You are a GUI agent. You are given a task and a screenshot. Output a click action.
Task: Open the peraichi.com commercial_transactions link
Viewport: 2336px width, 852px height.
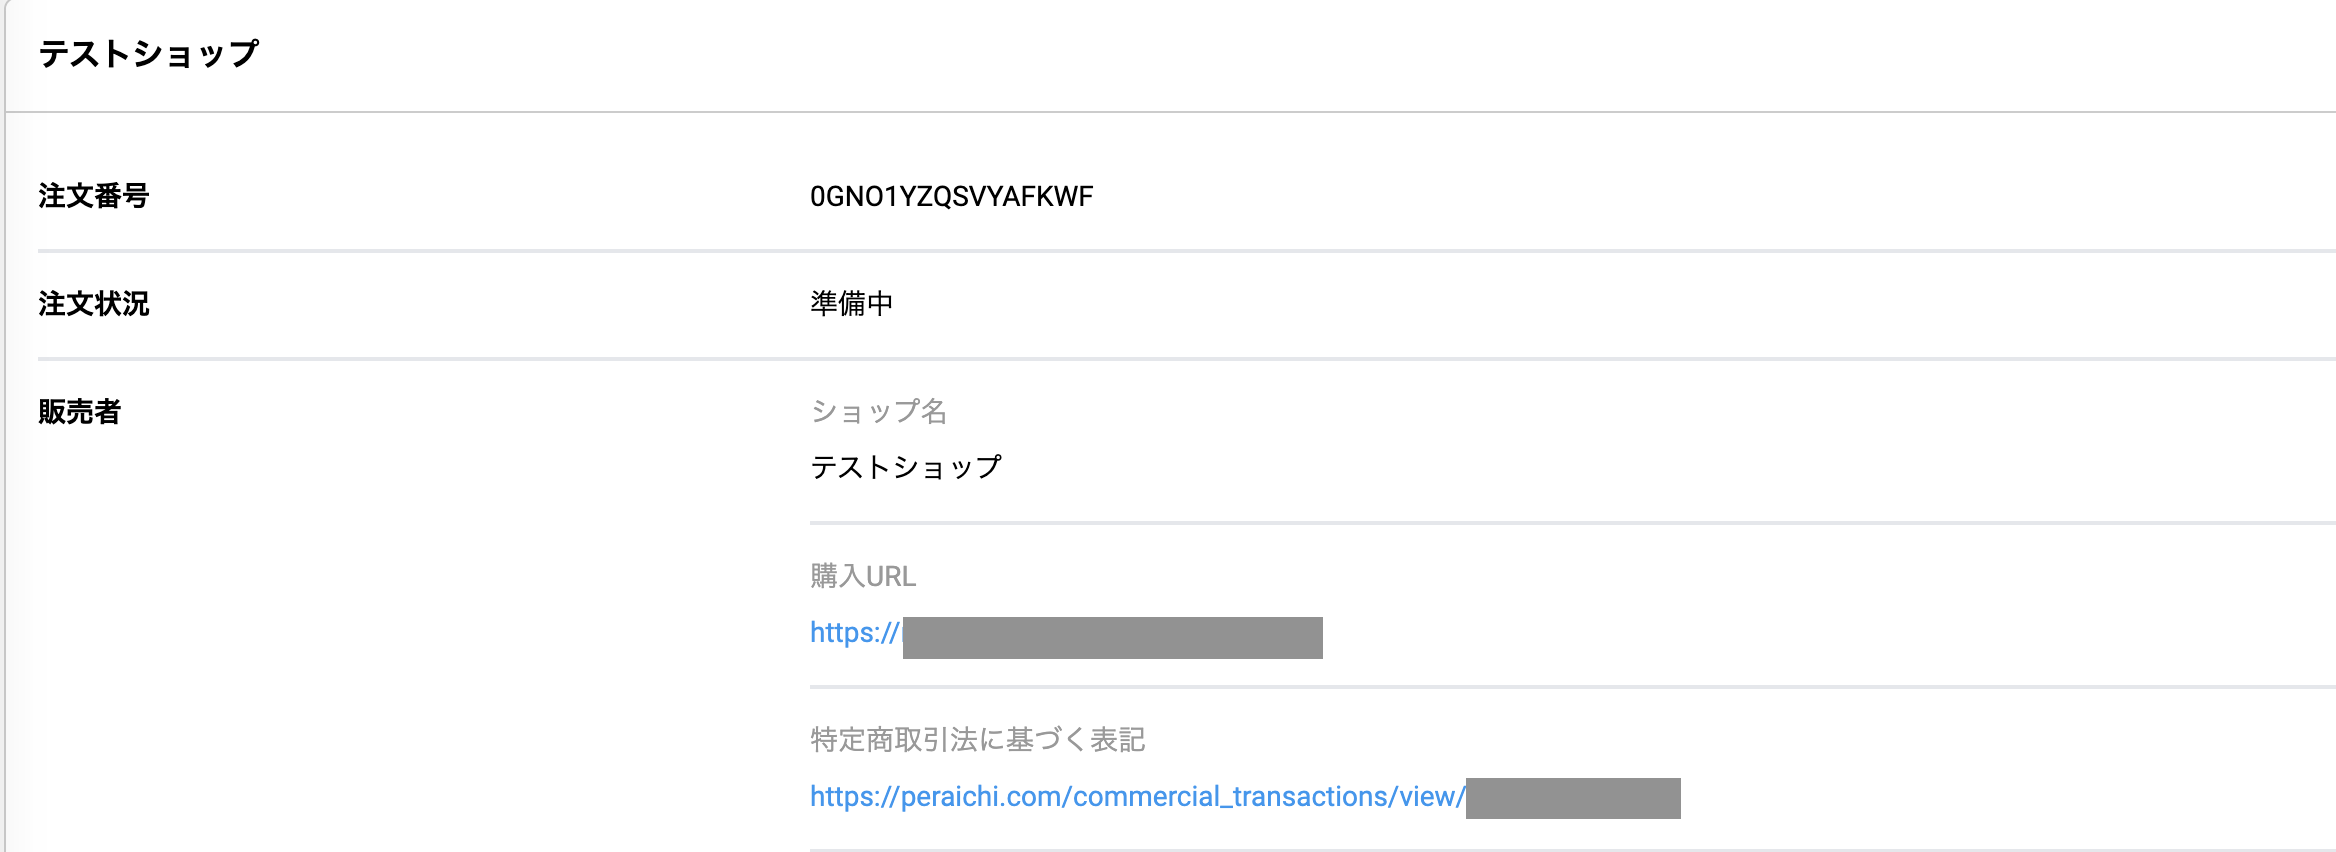(x=1136, y=797)
